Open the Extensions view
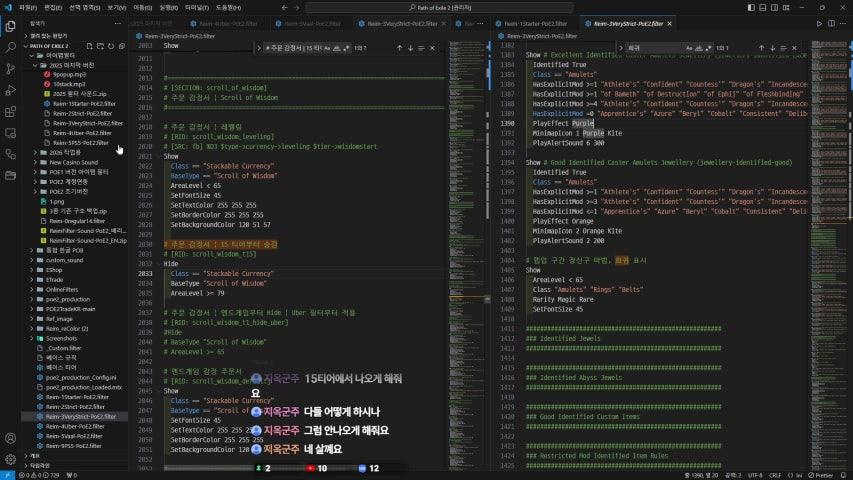Viewport: 853px width, 480px height. point(11,113)
